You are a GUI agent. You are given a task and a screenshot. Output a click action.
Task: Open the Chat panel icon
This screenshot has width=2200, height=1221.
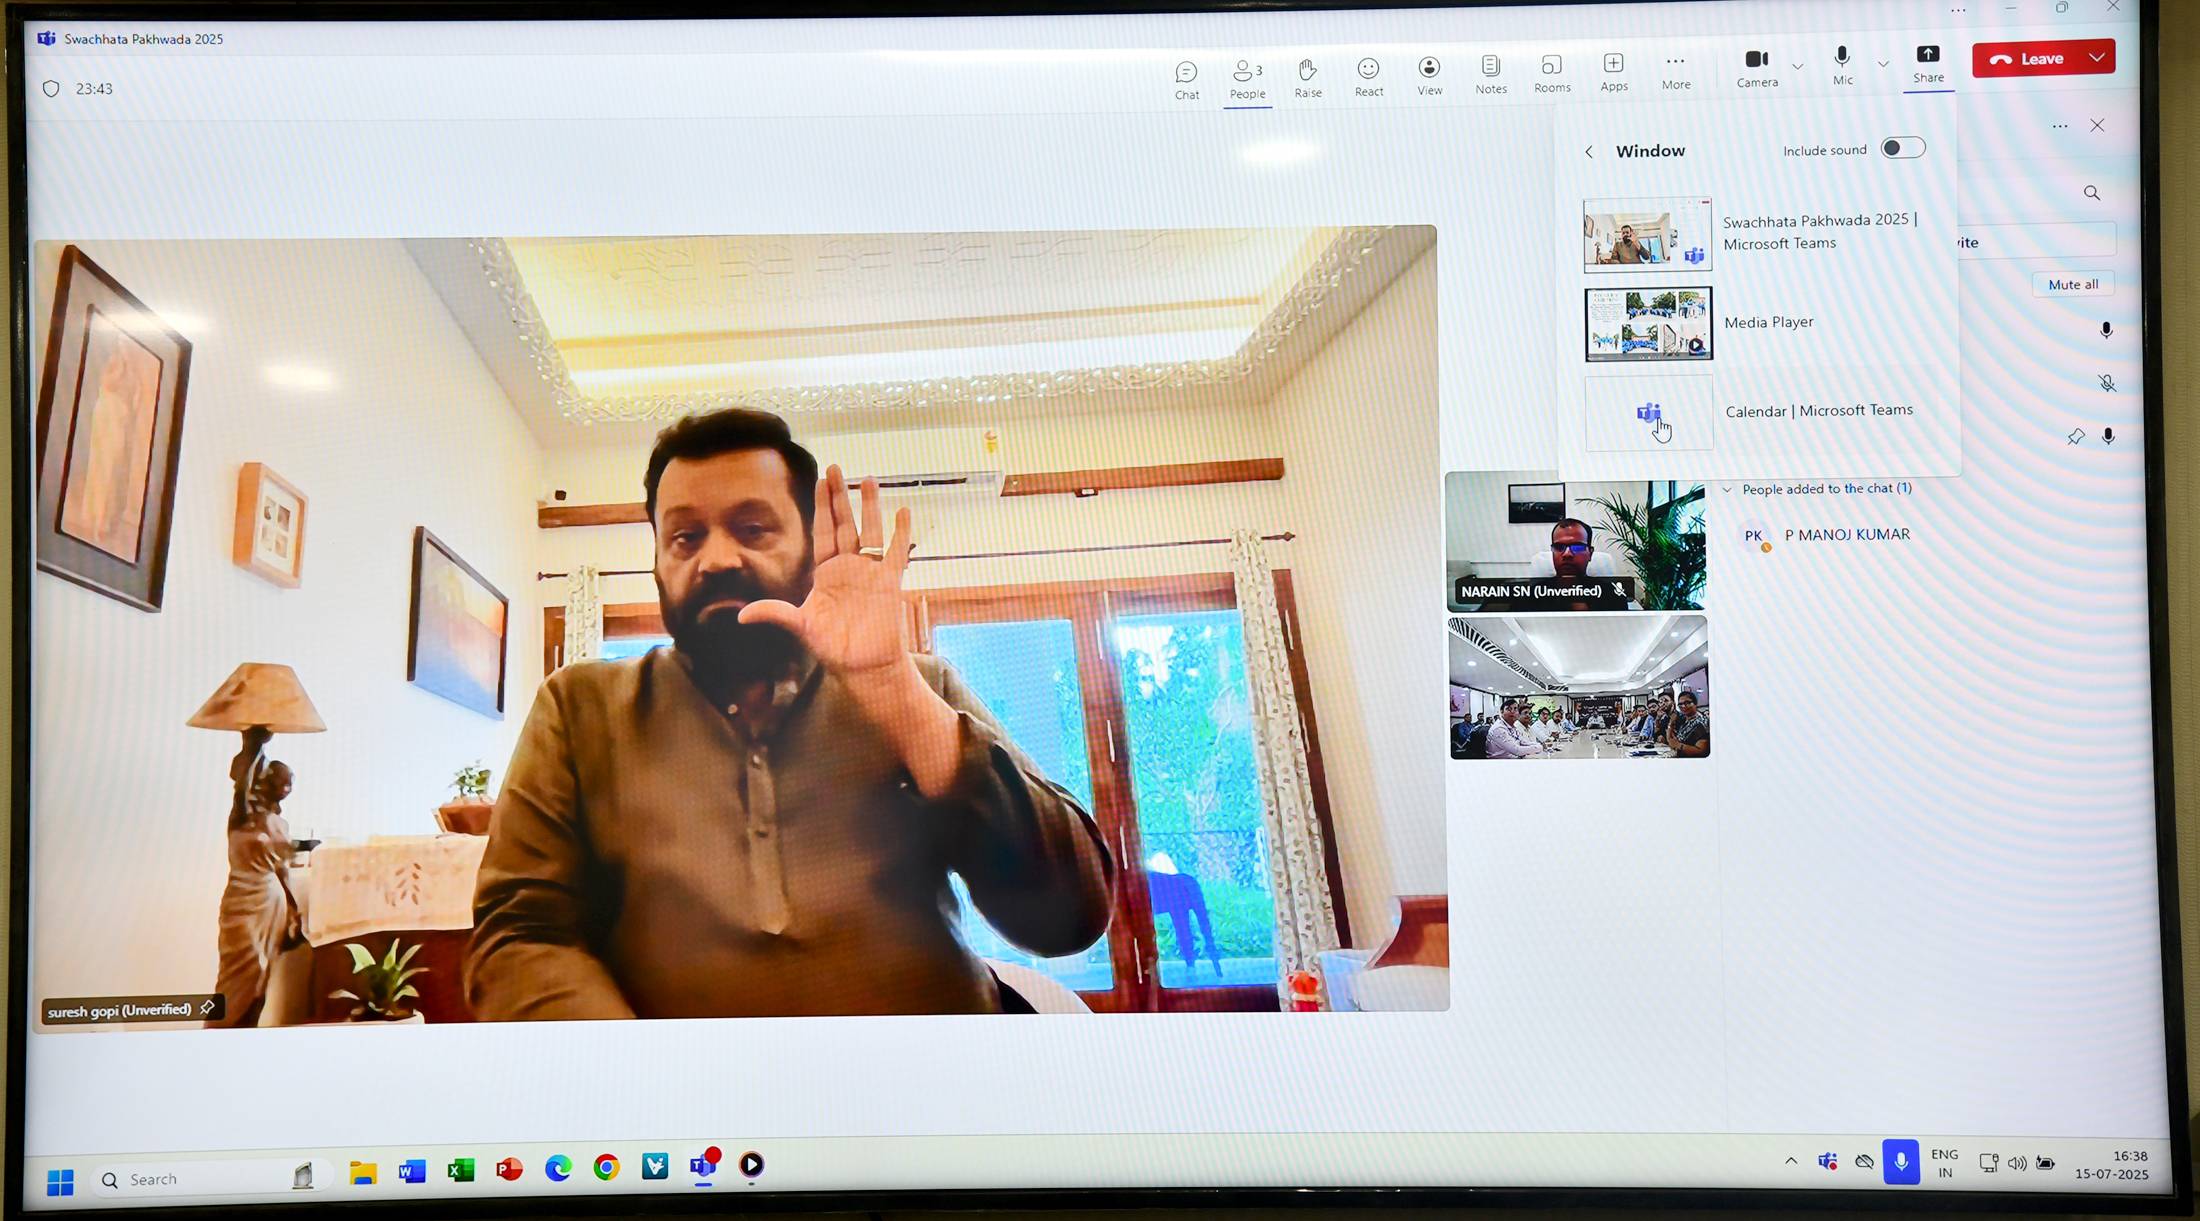[1186, 72]
